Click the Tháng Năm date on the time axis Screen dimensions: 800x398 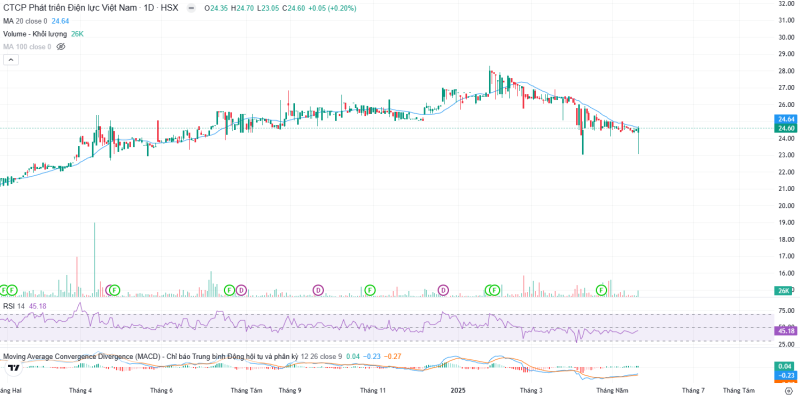coord(613,390)
